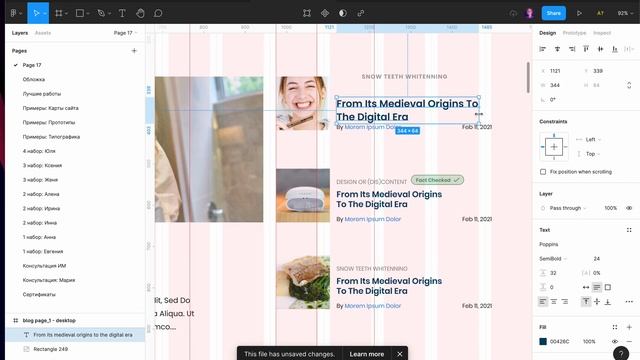
Task: Select the Frame tool
Action: coord(59,13)
